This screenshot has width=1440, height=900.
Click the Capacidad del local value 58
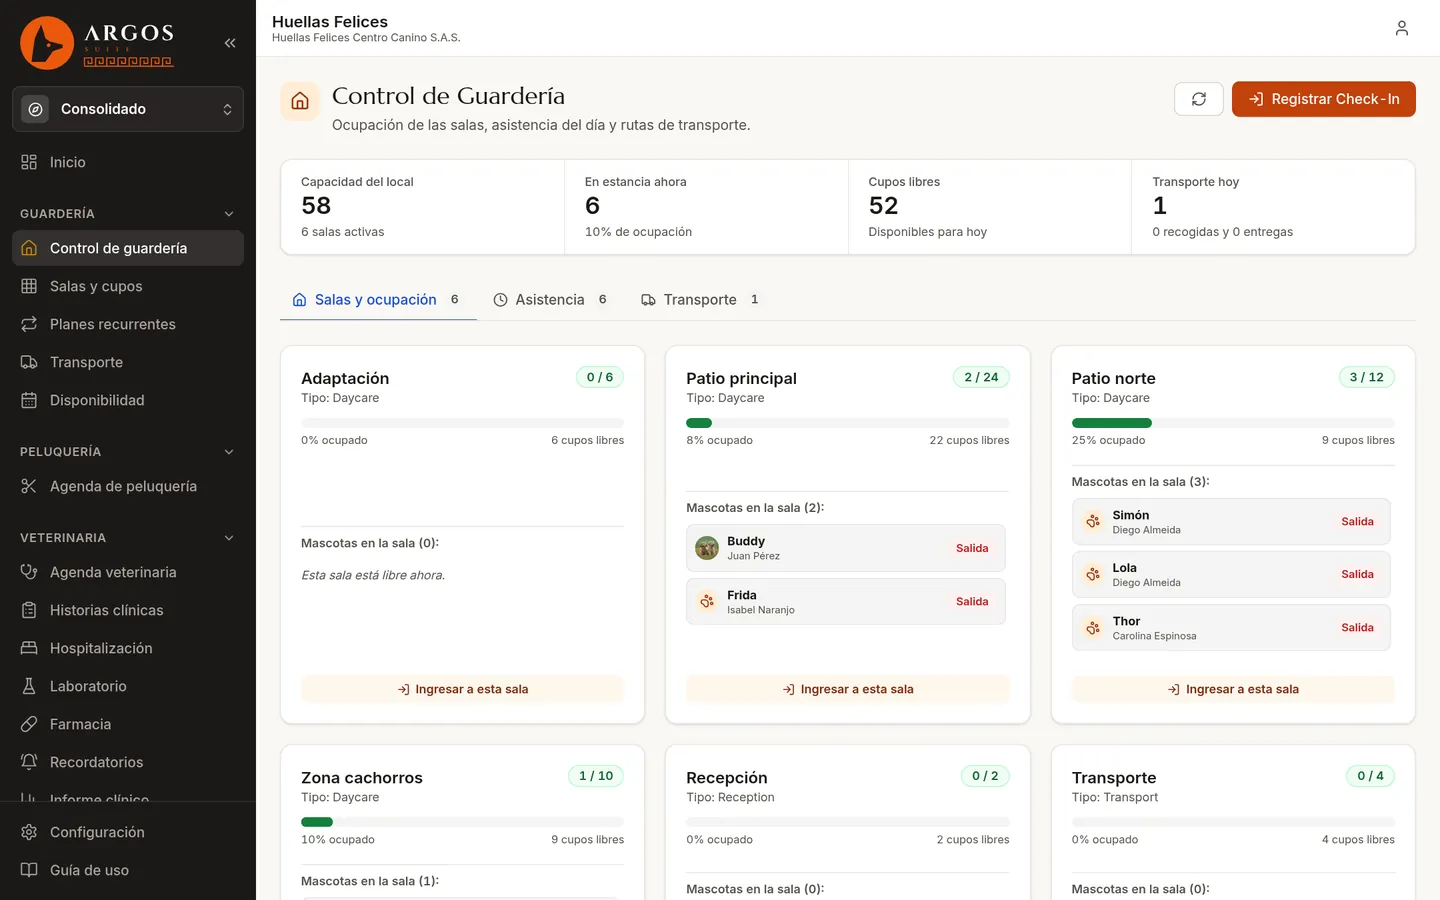point(316,206)
